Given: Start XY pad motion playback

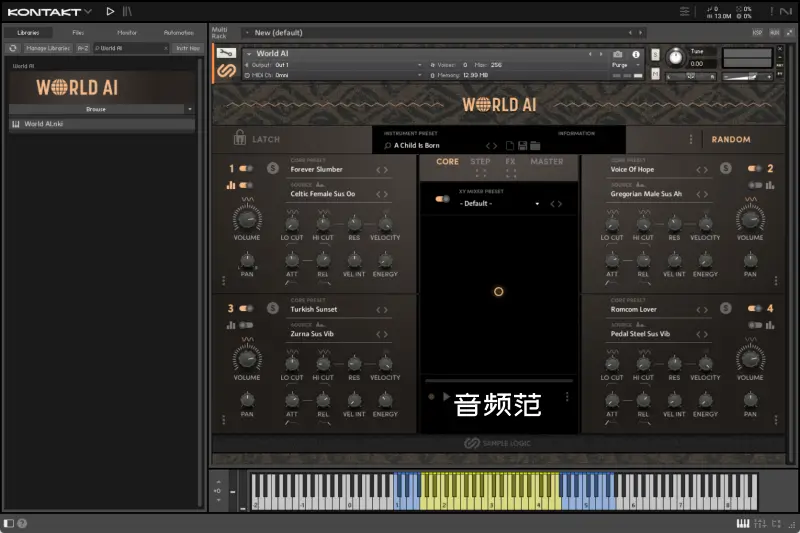Looking at the screenshot, I should click(446, 396).
